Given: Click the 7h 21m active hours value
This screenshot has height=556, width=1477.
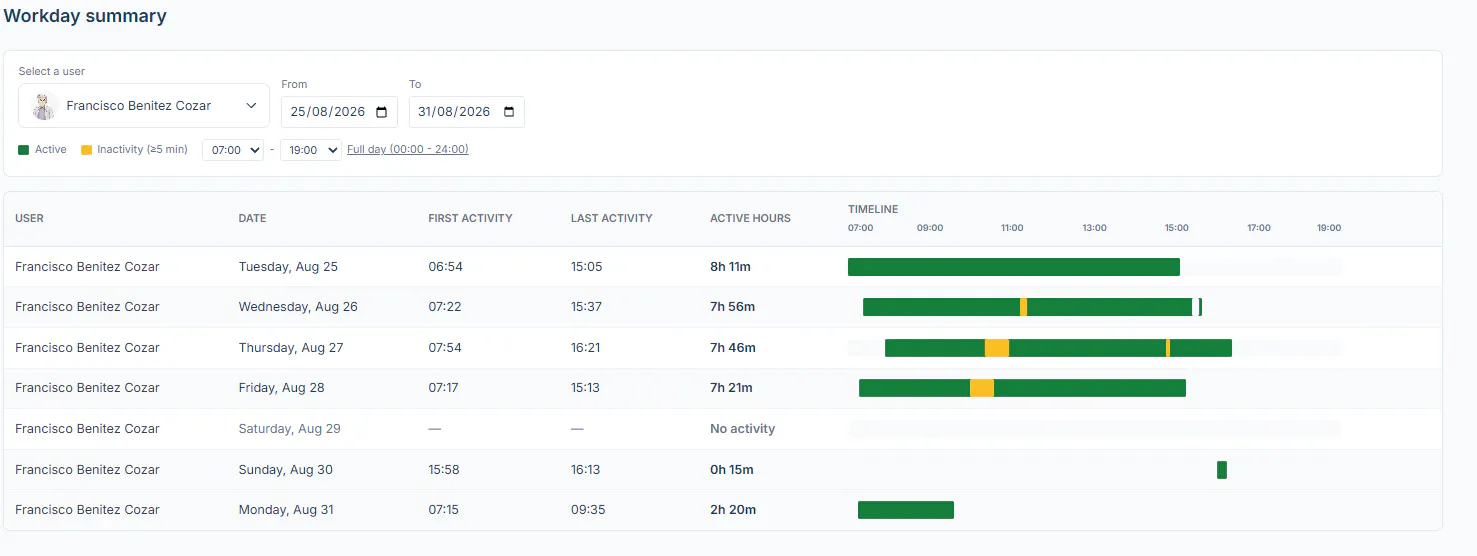Looking at the screenshot, I should point(731,388).
